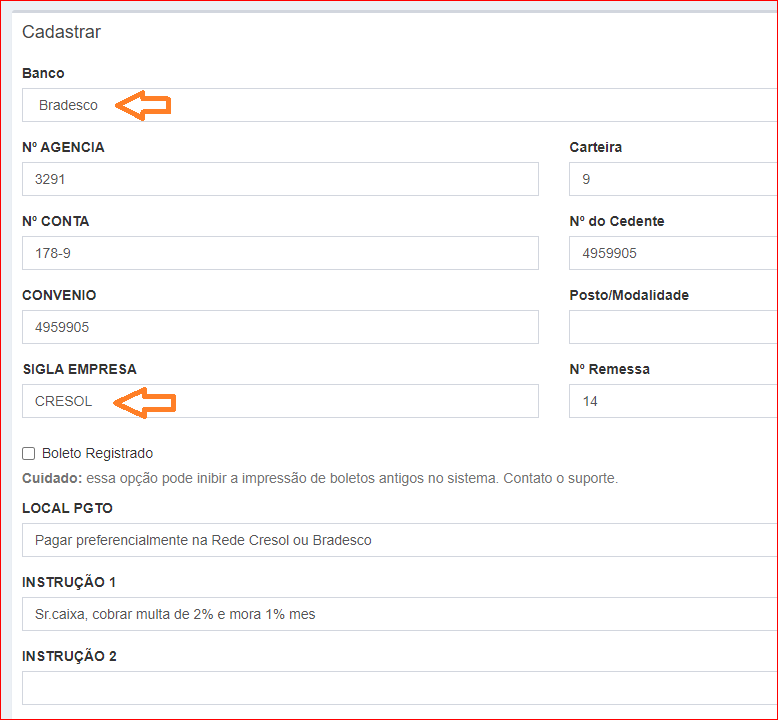This screenshot has width=778, height=720.
Task: Enable the Boleto Registrado checkbox
Action: point(29,454)
